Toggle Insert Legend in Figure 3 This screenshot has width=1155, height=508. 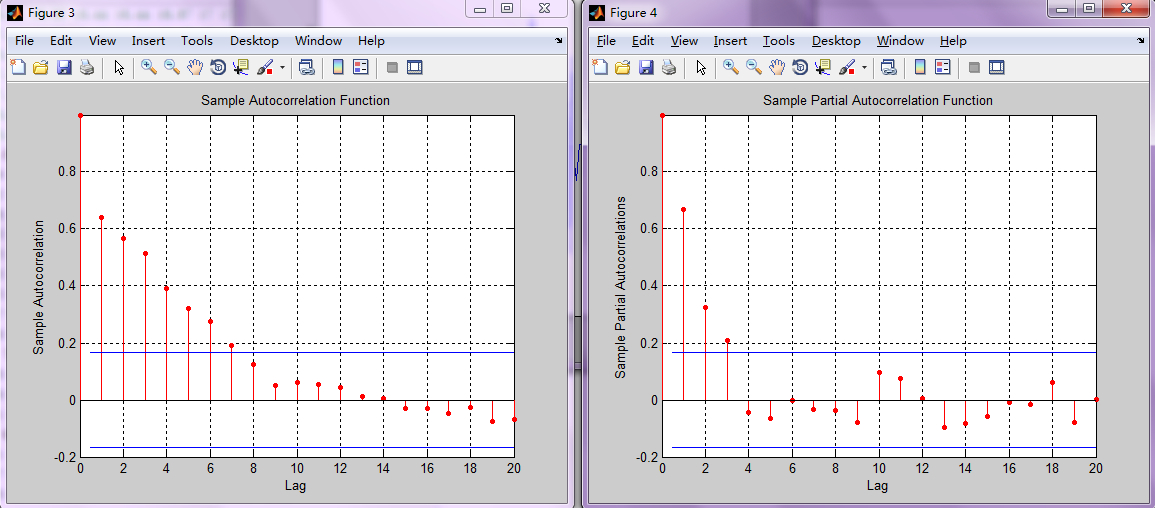361,68
